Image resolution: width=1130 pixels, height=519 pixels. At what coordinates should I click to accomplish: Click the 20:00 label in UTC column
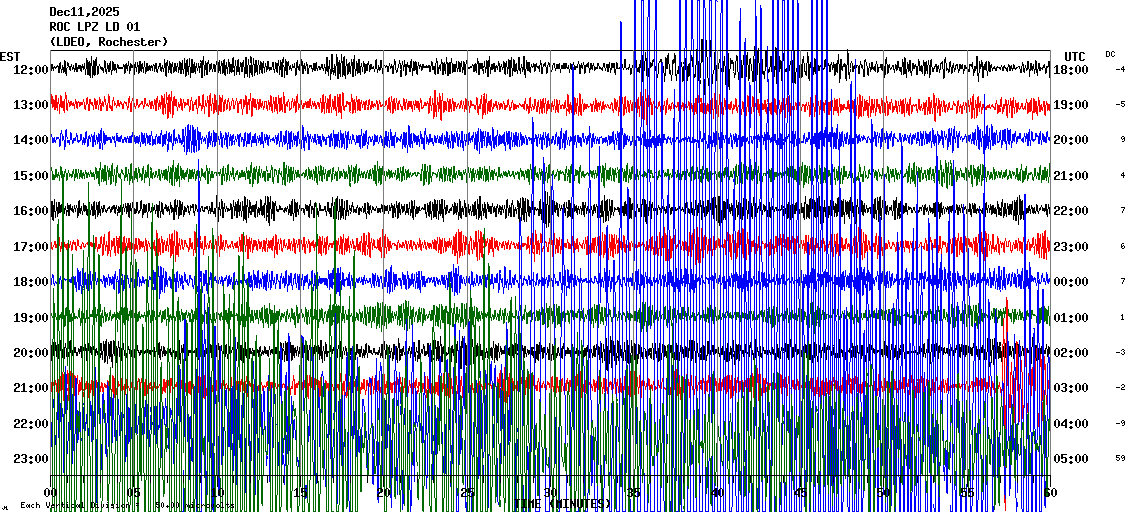coord(1071,141)
